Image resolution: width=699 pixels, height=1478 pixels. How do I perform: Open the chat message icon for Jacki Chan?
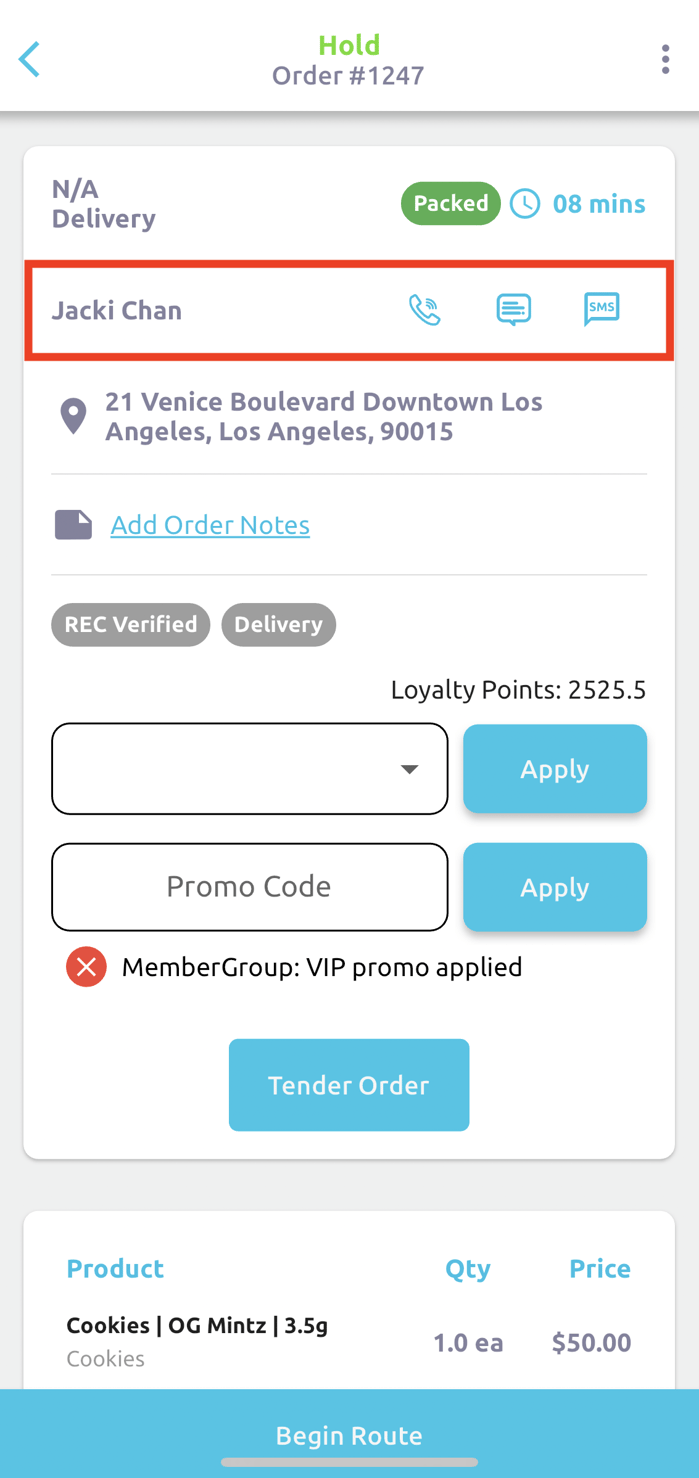click(x=513, y=309)
